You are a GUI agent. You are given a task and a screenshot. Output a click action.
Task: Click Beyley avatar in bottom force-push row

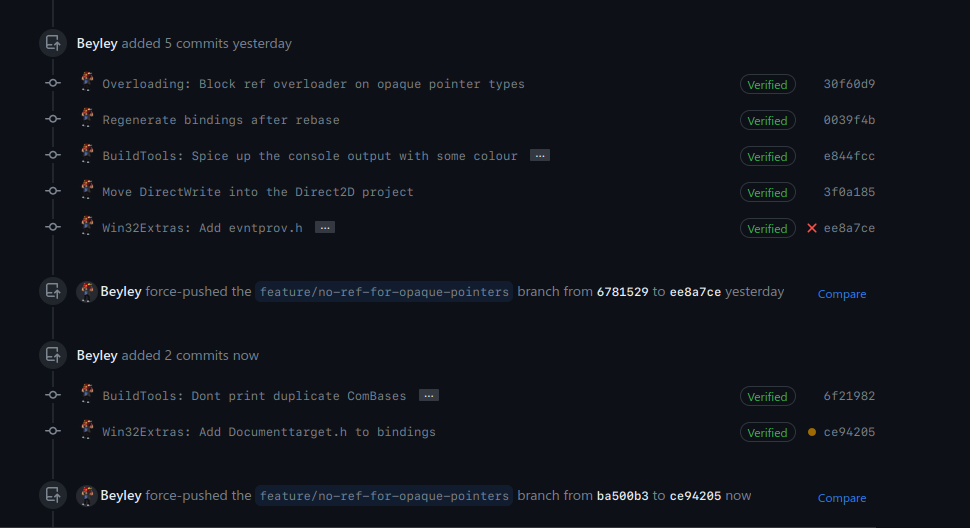click(x=87, y=495)
